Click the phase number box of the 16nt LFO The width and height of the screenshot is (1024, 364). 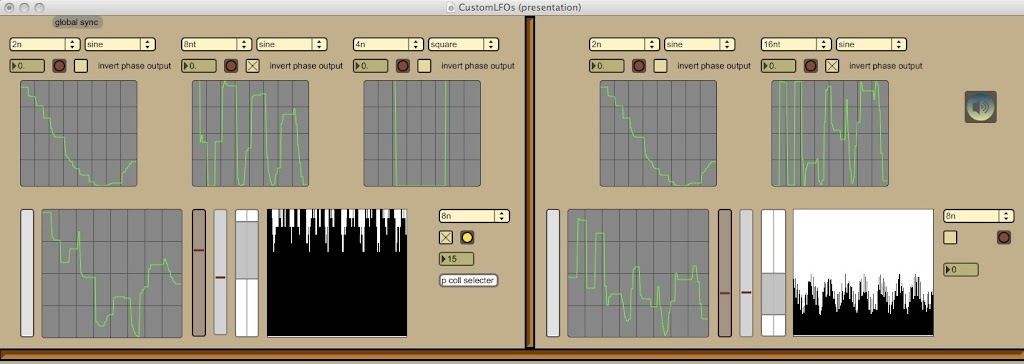click(778, 66)
